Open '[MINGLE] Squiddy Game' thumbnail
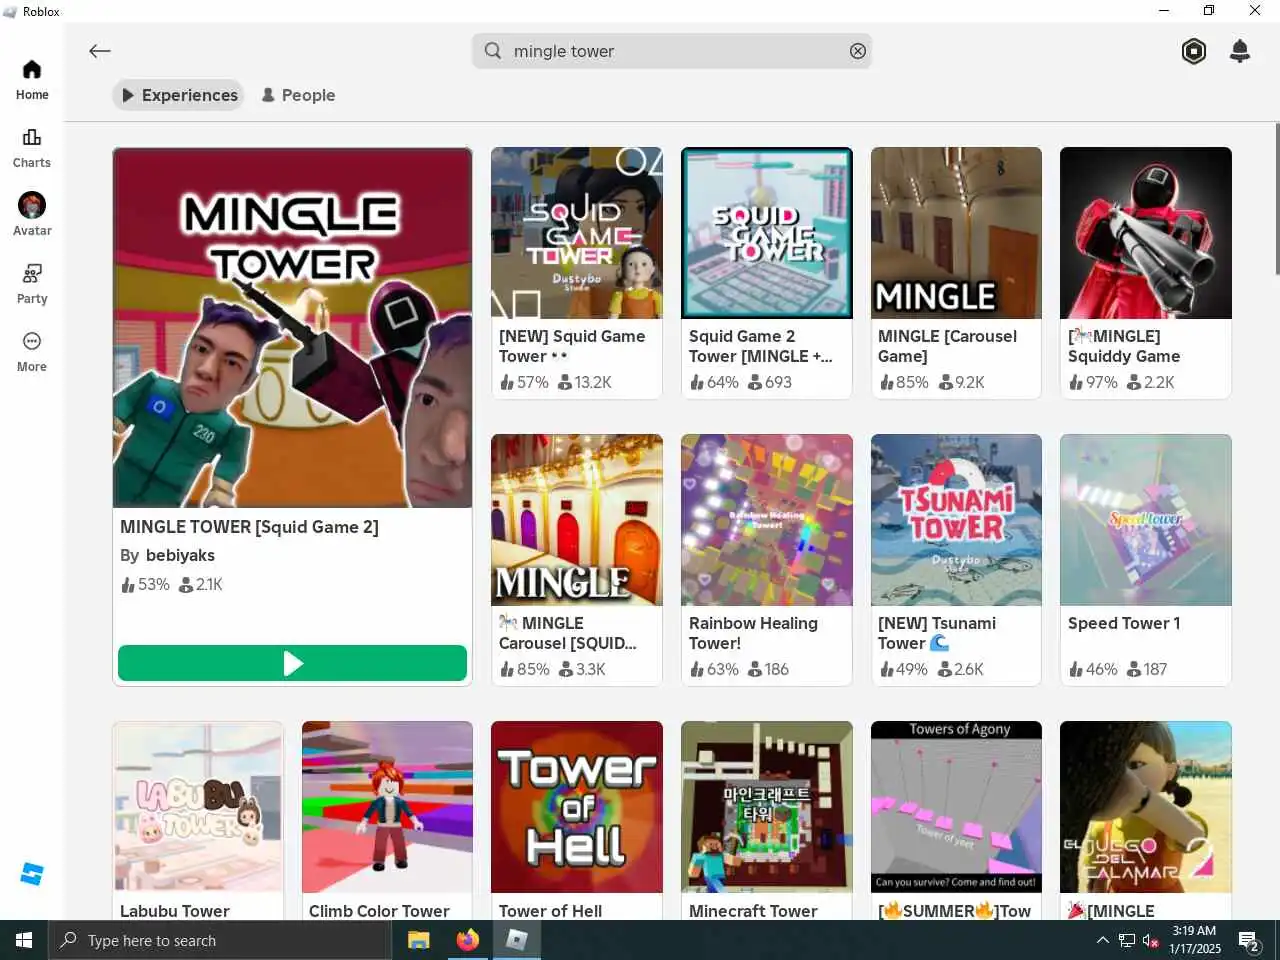The height and width of the screenshot is (960, 1280). [x=1146, y=233]
